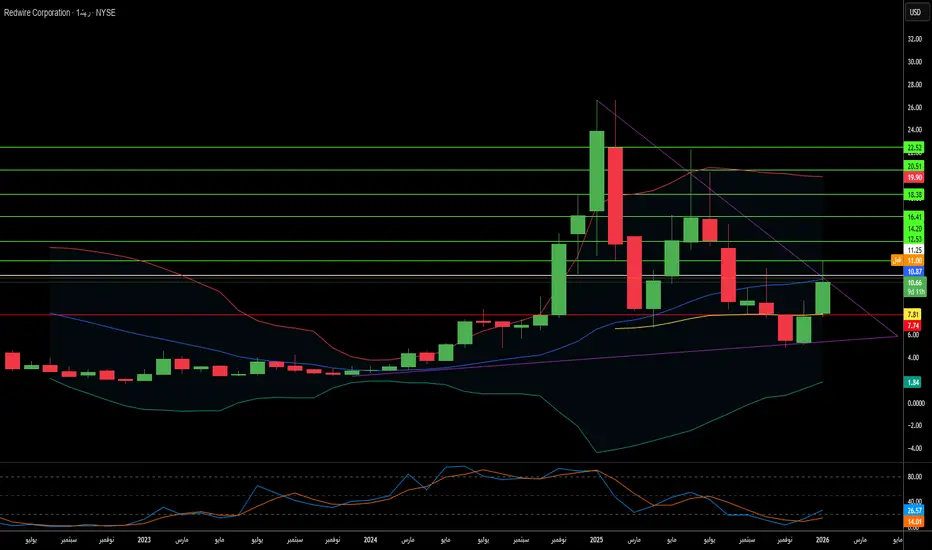Click the 18.38 green price label

[914, 194]
